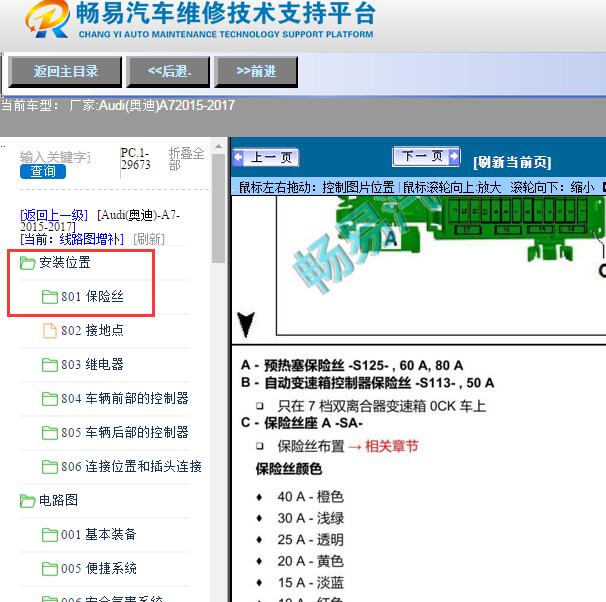
Task: Click the sidebar vertical scrollbar thumb
Action: tap(218, 209)
